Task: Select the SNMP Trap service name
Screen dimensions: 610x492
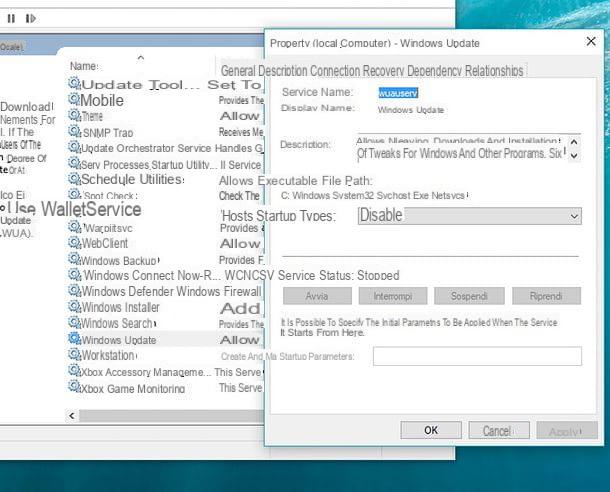Action: [108, 132]
